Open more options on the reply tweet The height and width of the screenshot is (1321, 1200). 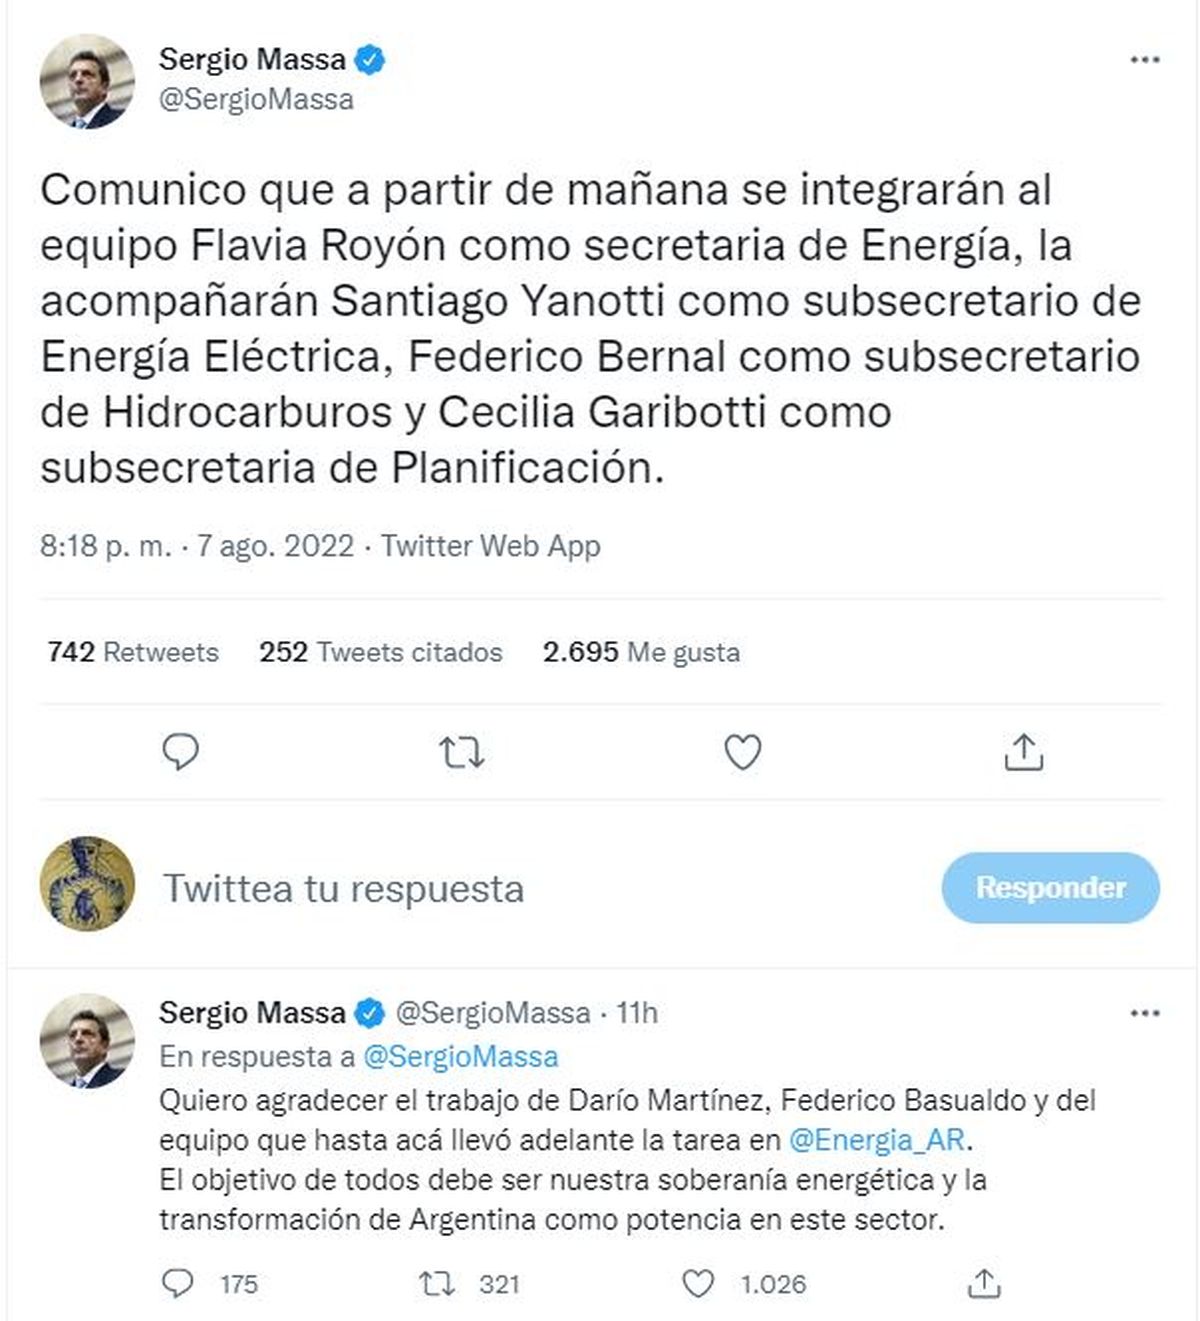point(1144,1013)
